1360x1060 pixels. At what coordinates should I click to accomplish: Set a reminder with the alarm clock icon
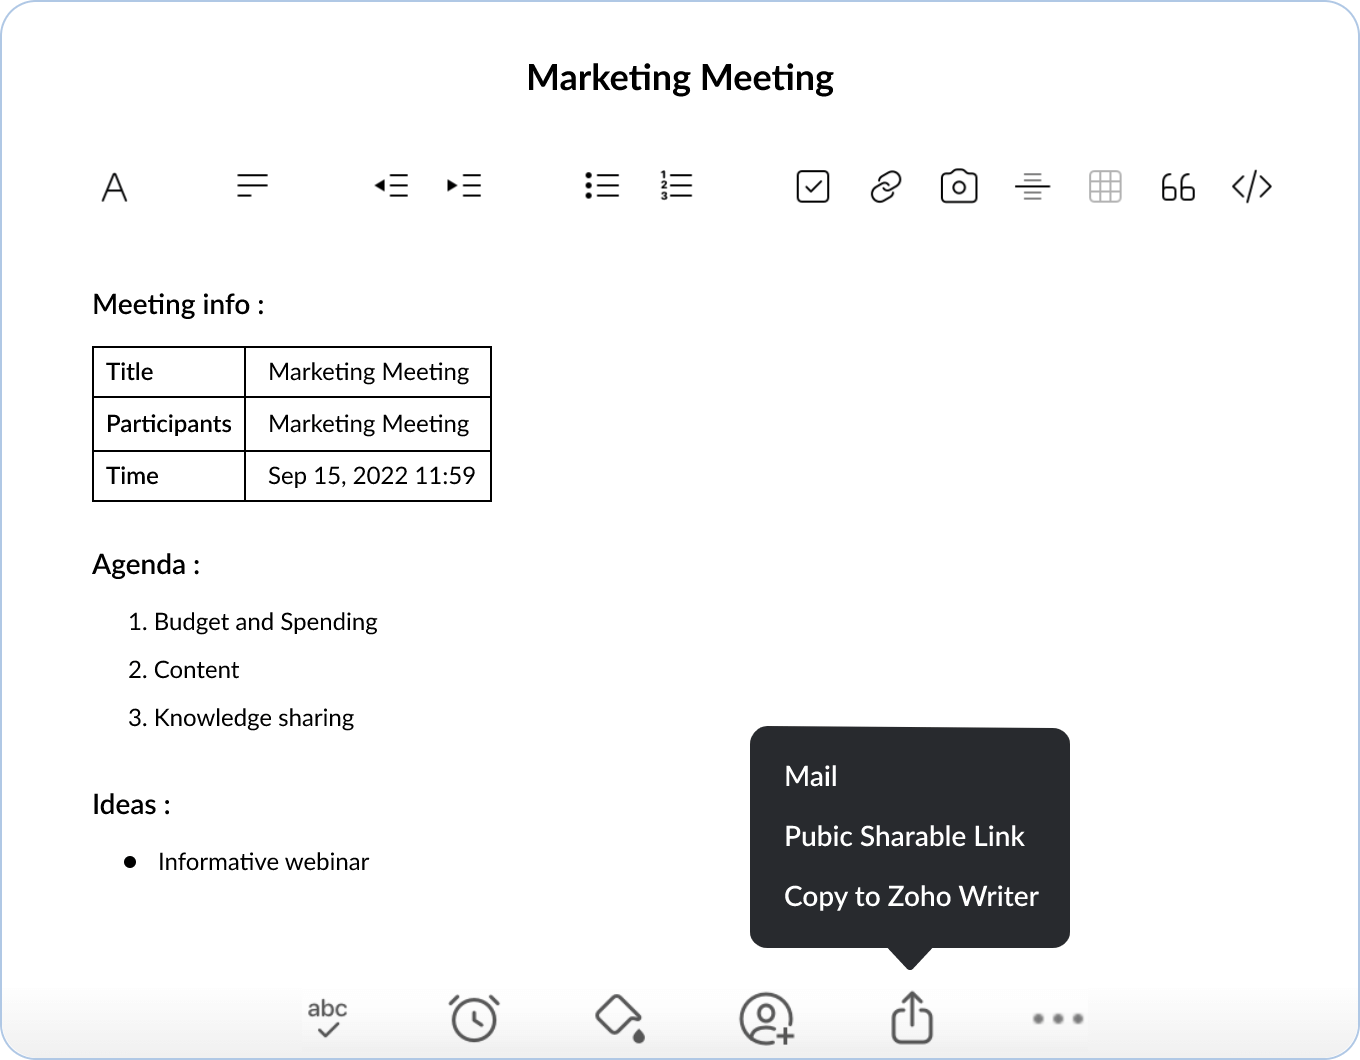coord(474,1018)
